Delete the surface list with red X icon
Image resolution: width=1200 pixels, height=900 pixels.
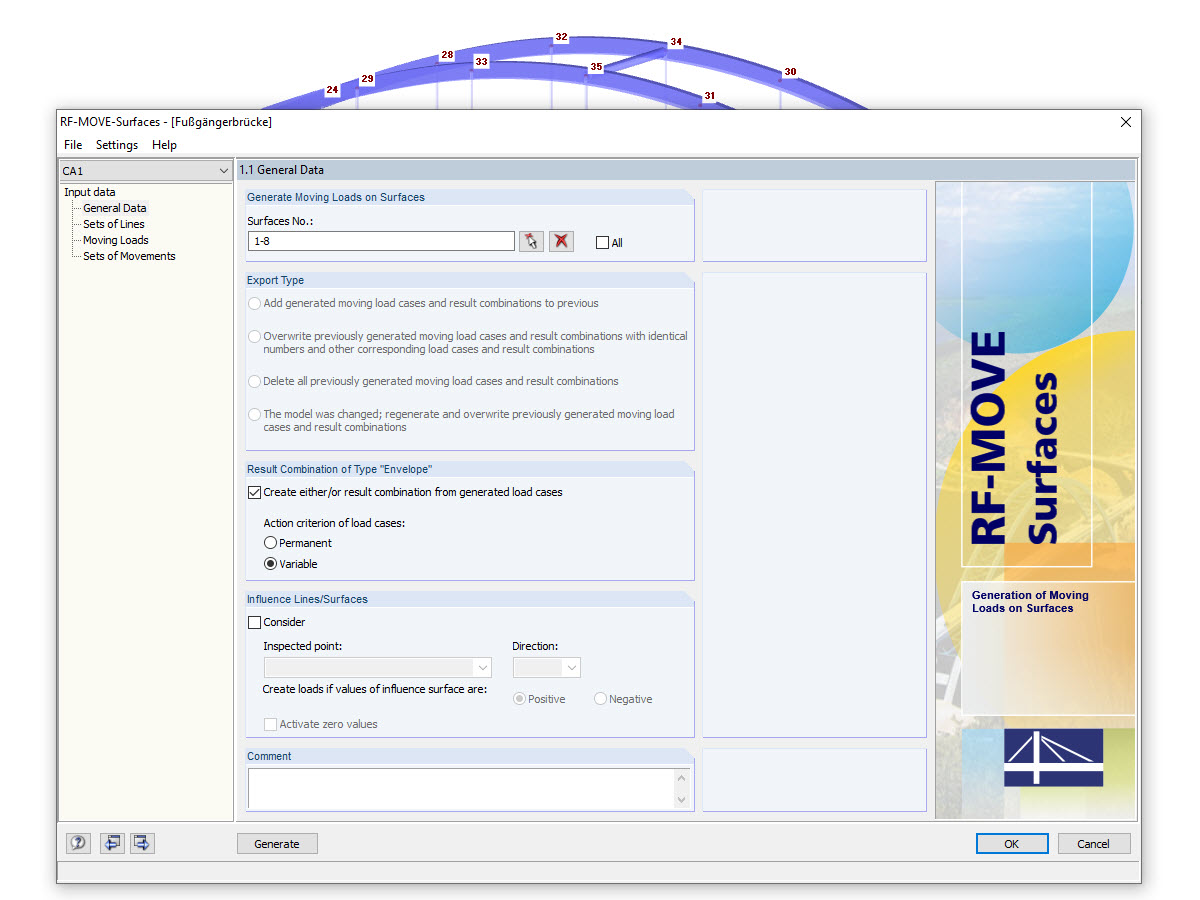point(561,241)
